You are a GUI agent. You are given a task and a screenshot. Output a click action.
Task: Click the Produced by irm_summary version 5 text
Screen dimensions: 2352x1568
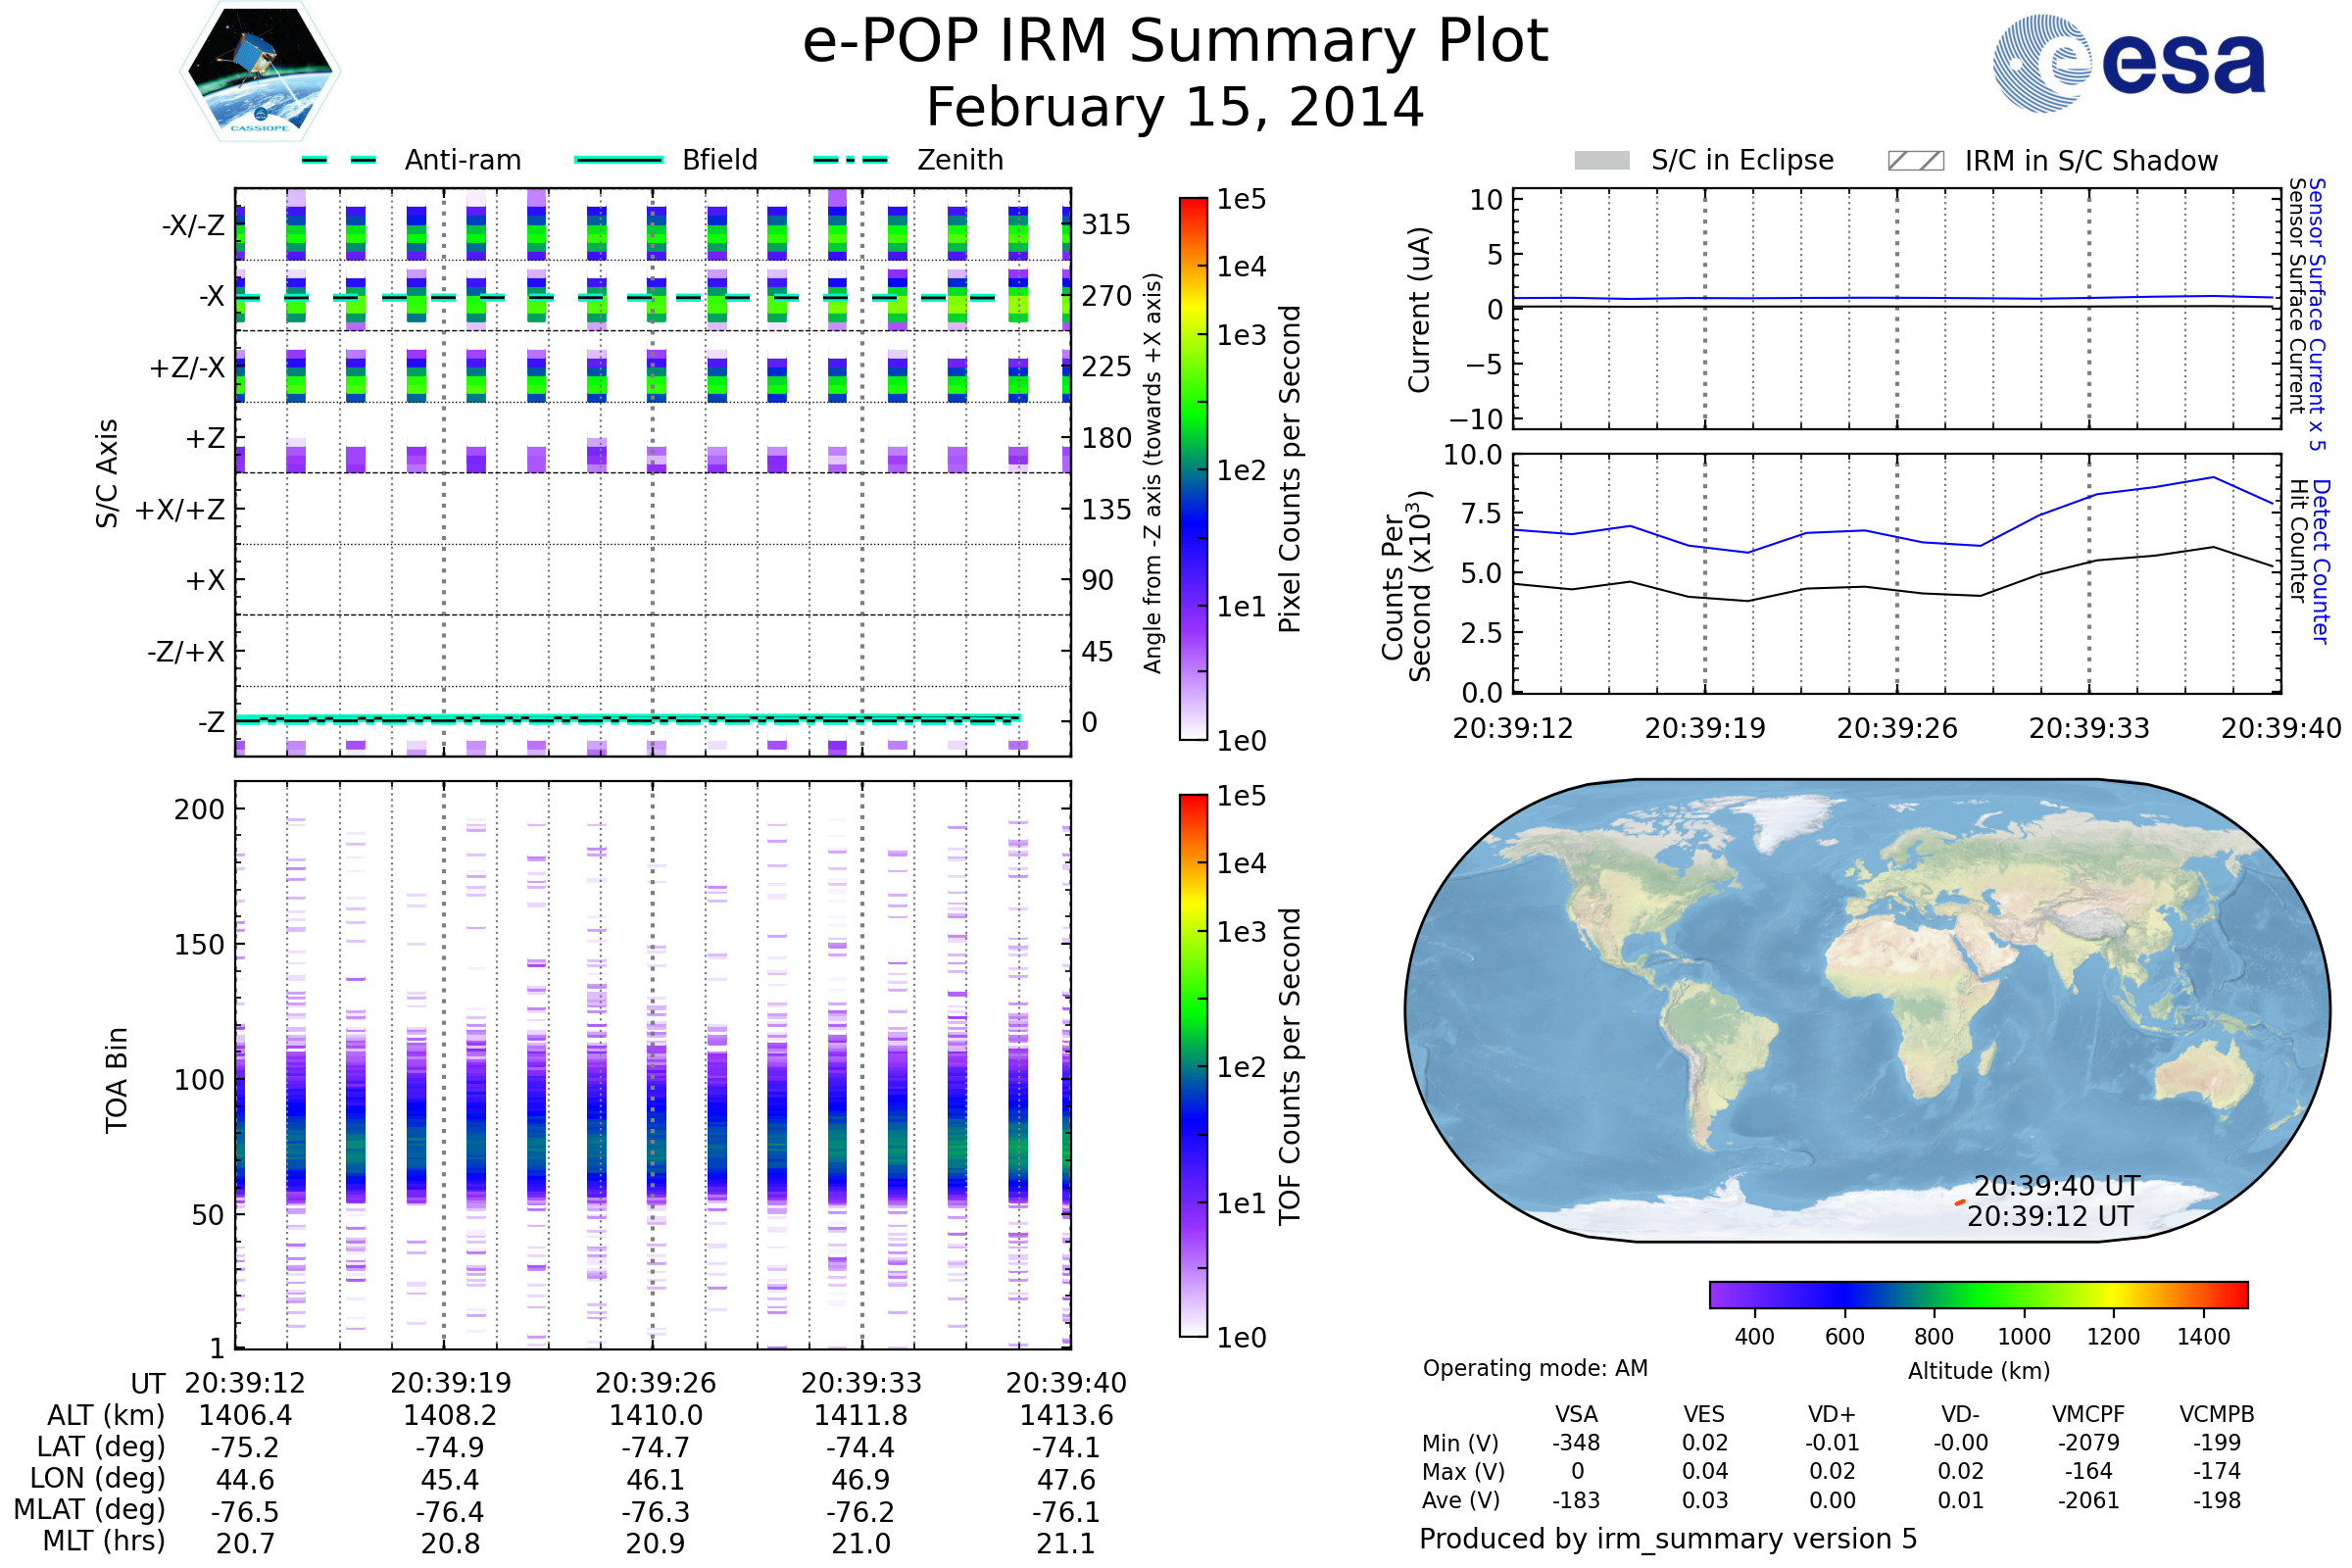[1668, 1539]
